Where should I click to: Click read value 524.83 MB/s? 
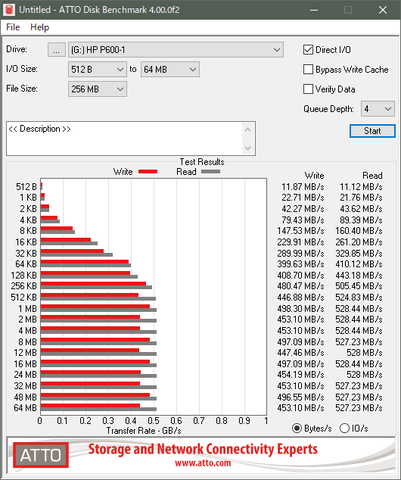pos(359,297)
